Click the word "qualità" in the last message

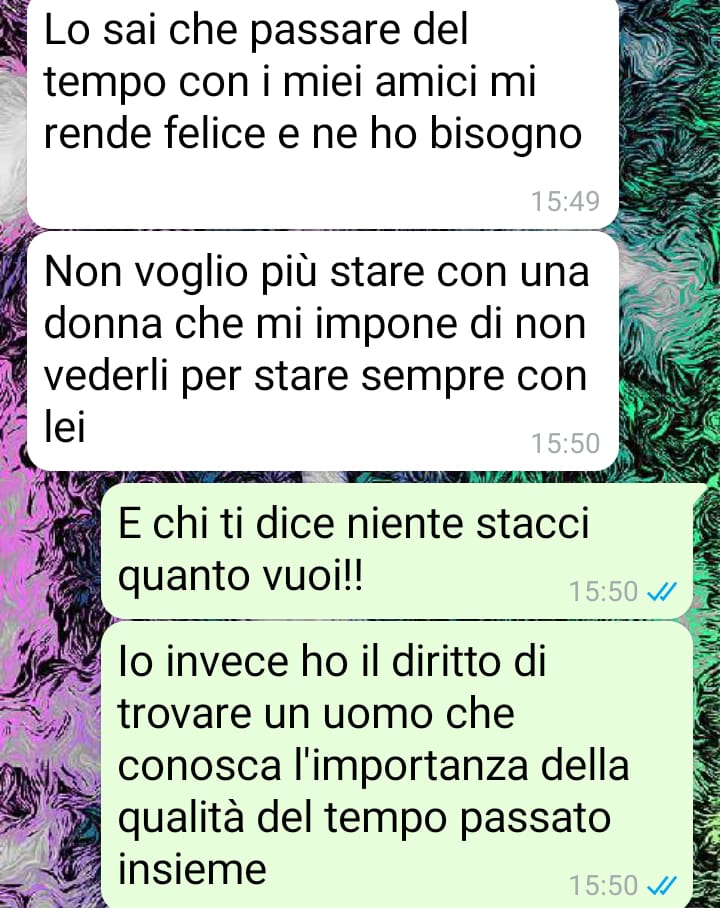click(181, 819)
